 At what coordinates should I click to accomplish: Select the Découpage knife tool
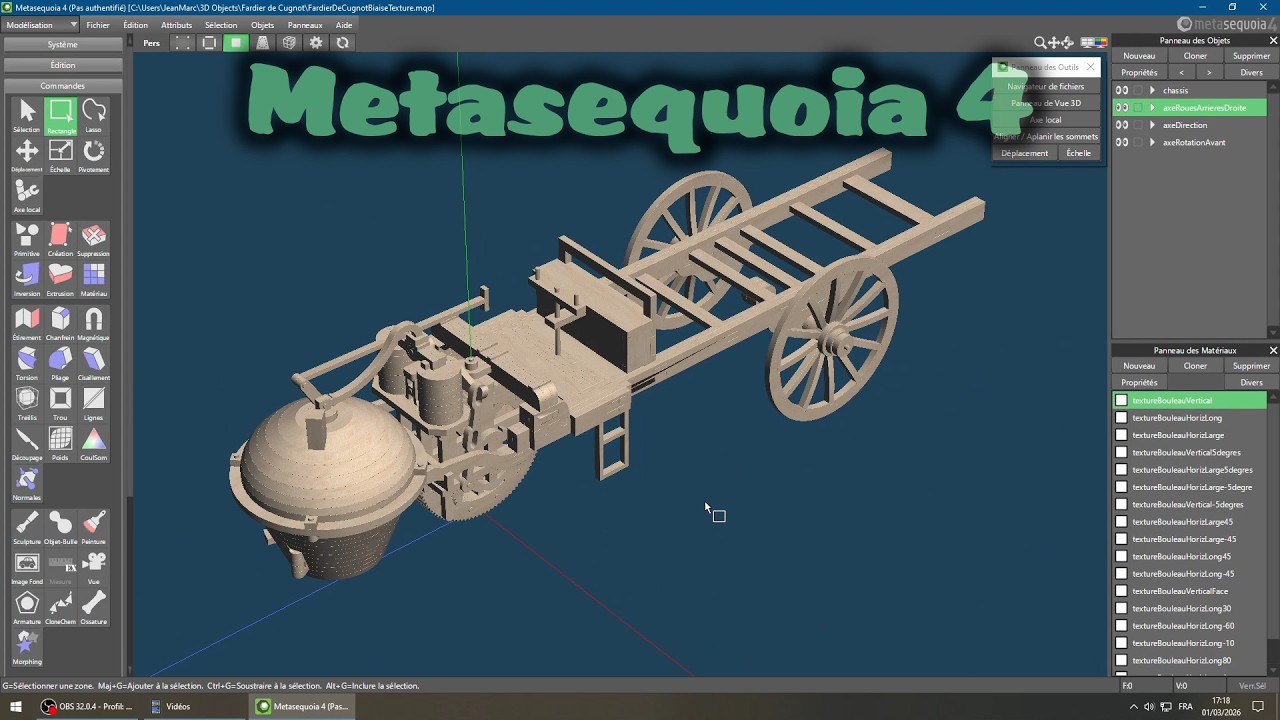pyautogui.click(x=27, y=444)
